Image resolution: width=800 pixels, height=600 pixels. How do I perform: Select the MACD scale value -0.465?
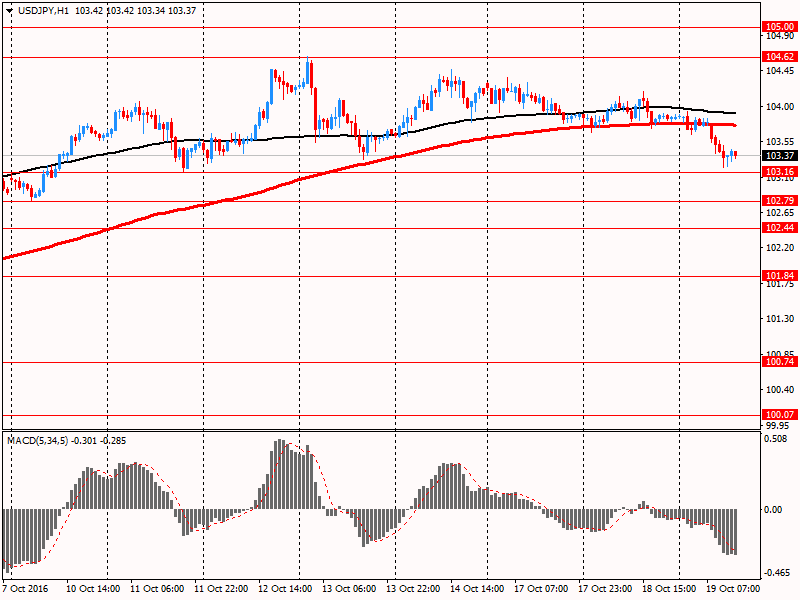click(x=775, y=573)
